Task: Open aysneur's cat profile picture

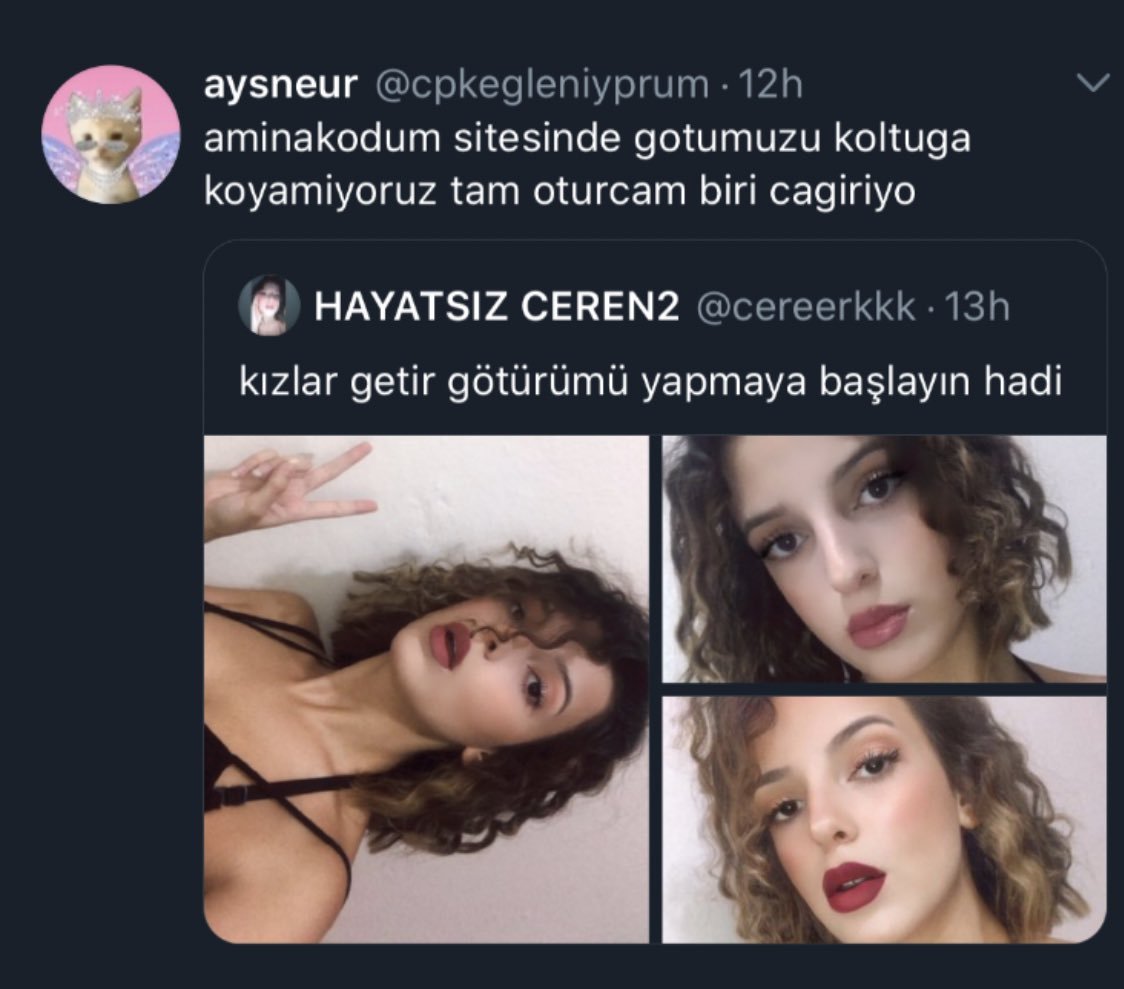Action: pos(111,135)
